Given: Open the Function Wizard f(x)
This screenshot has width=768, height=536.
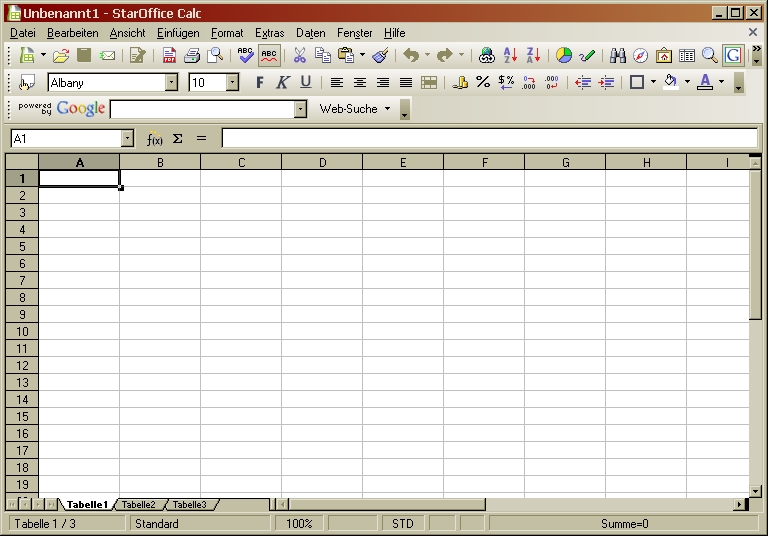Looking at the screenshot, I should pyautogui.click(x=155, y=139).
